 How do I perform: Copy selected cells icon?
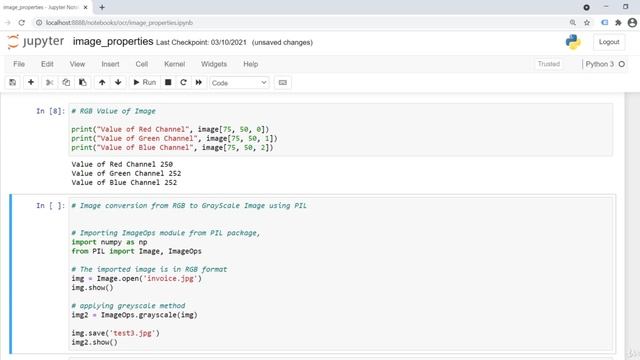[66, 82]
